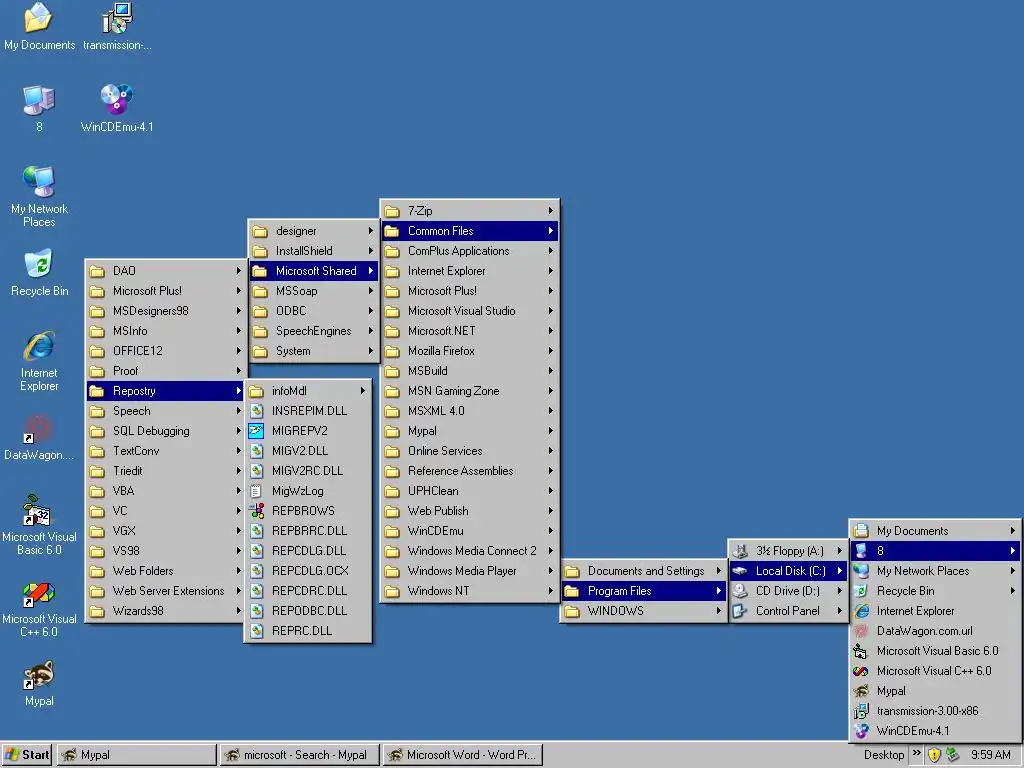Open the MigWzLog text file icon

click(257, 491)
